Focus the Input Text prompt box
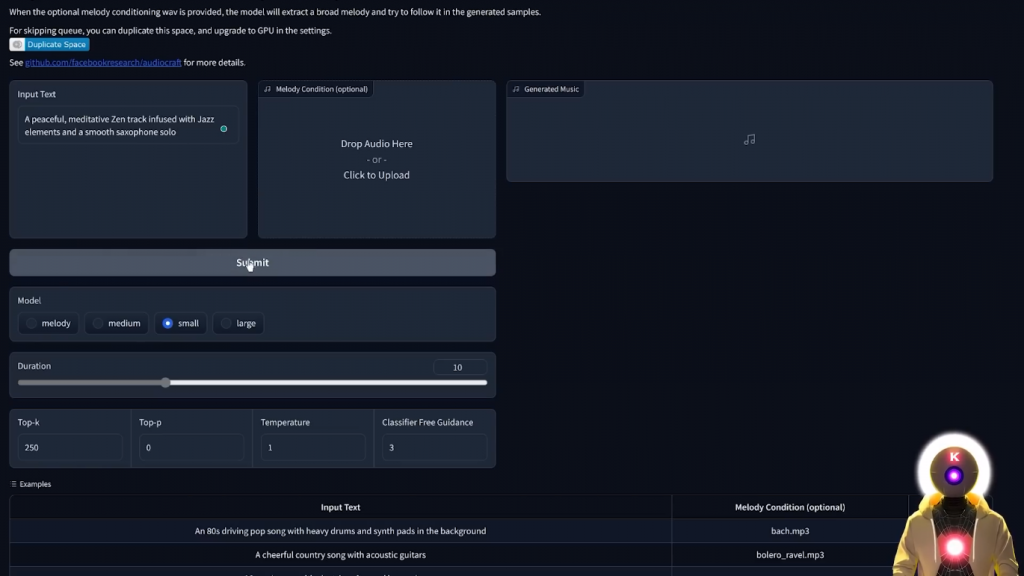 pyautogui.click(x=128, y=125)
